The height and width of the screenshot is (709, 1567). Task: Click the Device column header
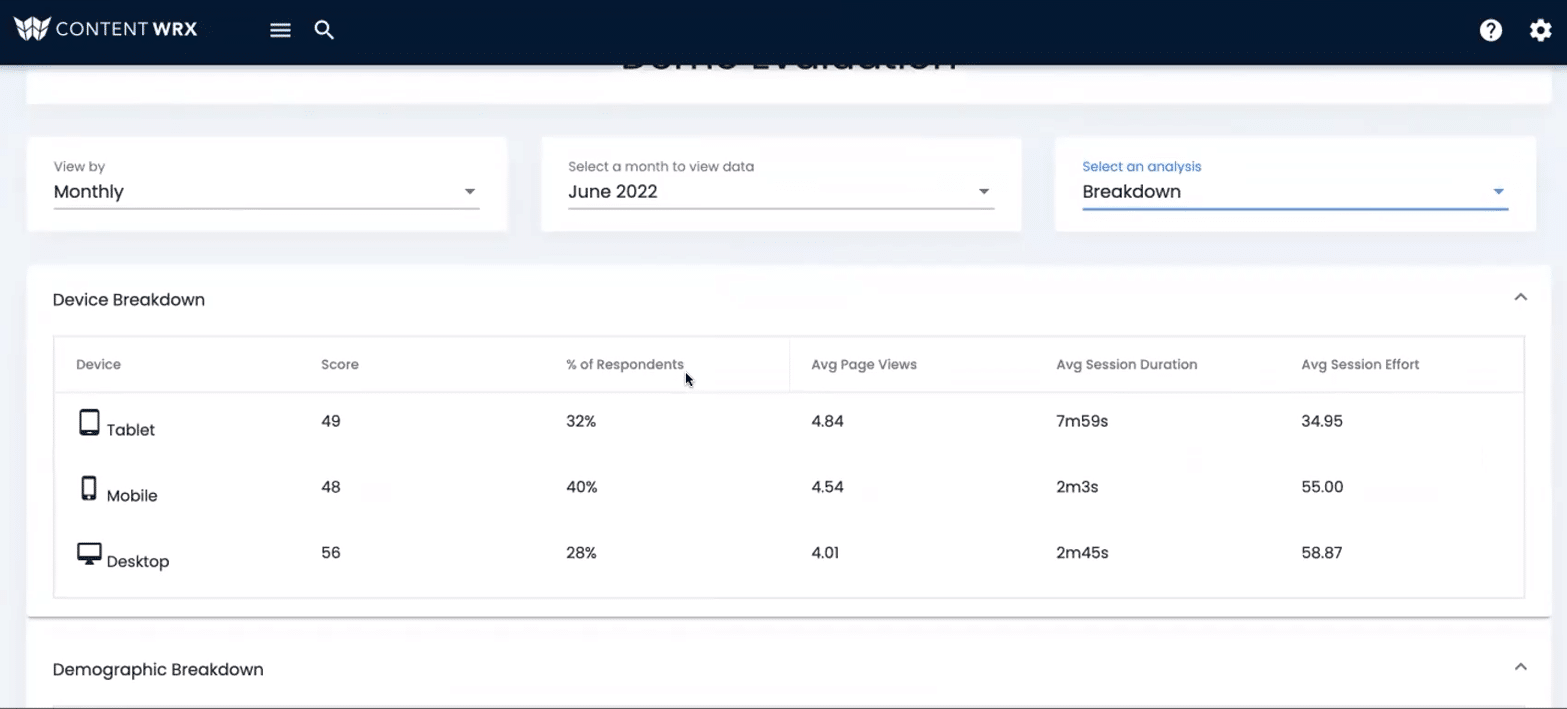coord(98,364)
